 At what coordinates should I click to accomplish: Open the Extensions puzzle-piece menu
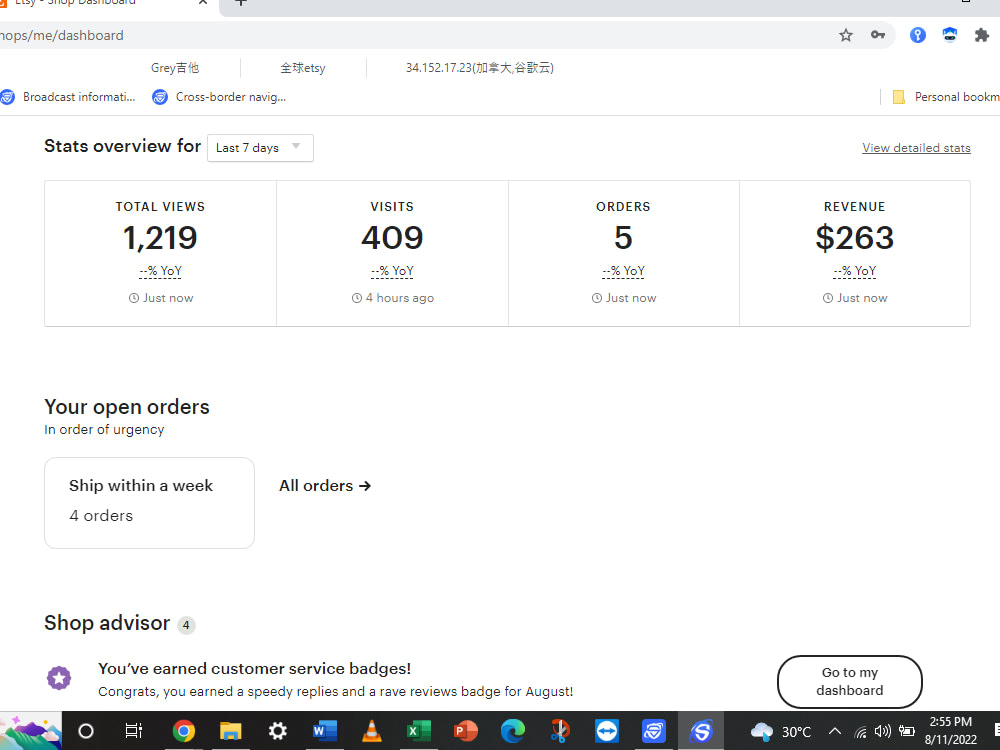(982, 35)
